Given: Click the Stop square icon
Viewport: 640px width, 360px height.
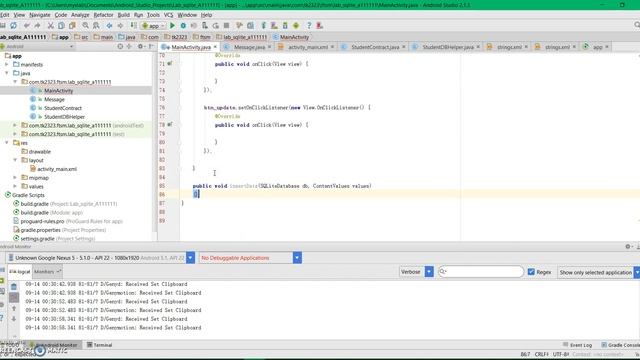Looking at the screenshot, I should click(227, 26).
